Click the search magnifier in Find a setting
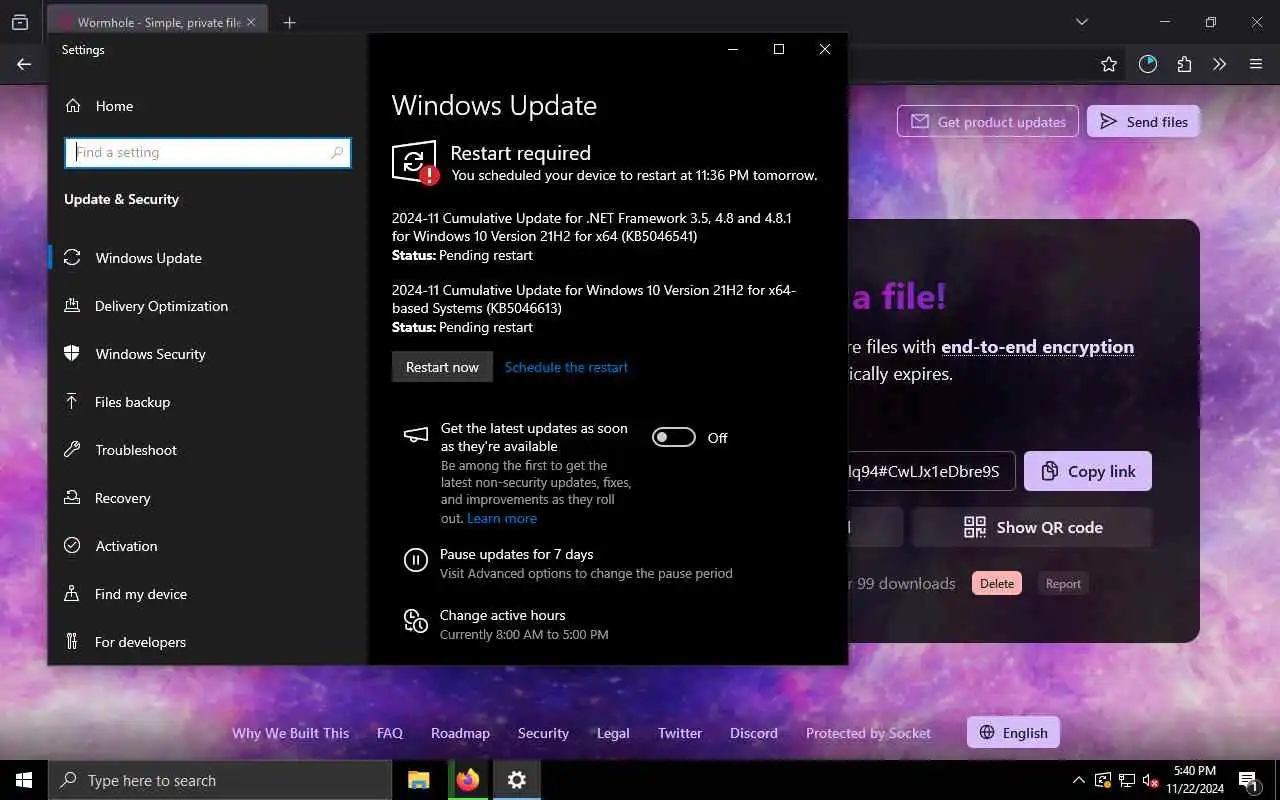1280x800 pixels. pyautogui.click(x=337, y=153)
